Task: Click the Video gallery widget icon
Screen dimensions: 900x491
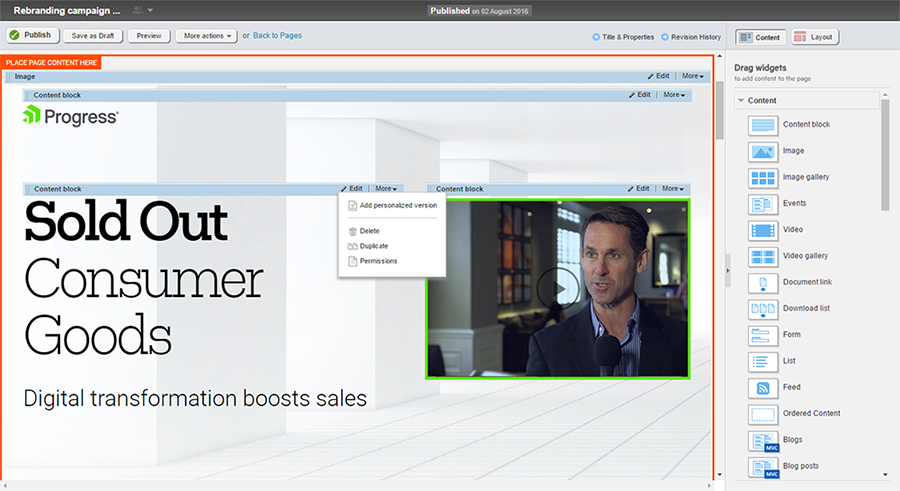Action: [763, 256]
